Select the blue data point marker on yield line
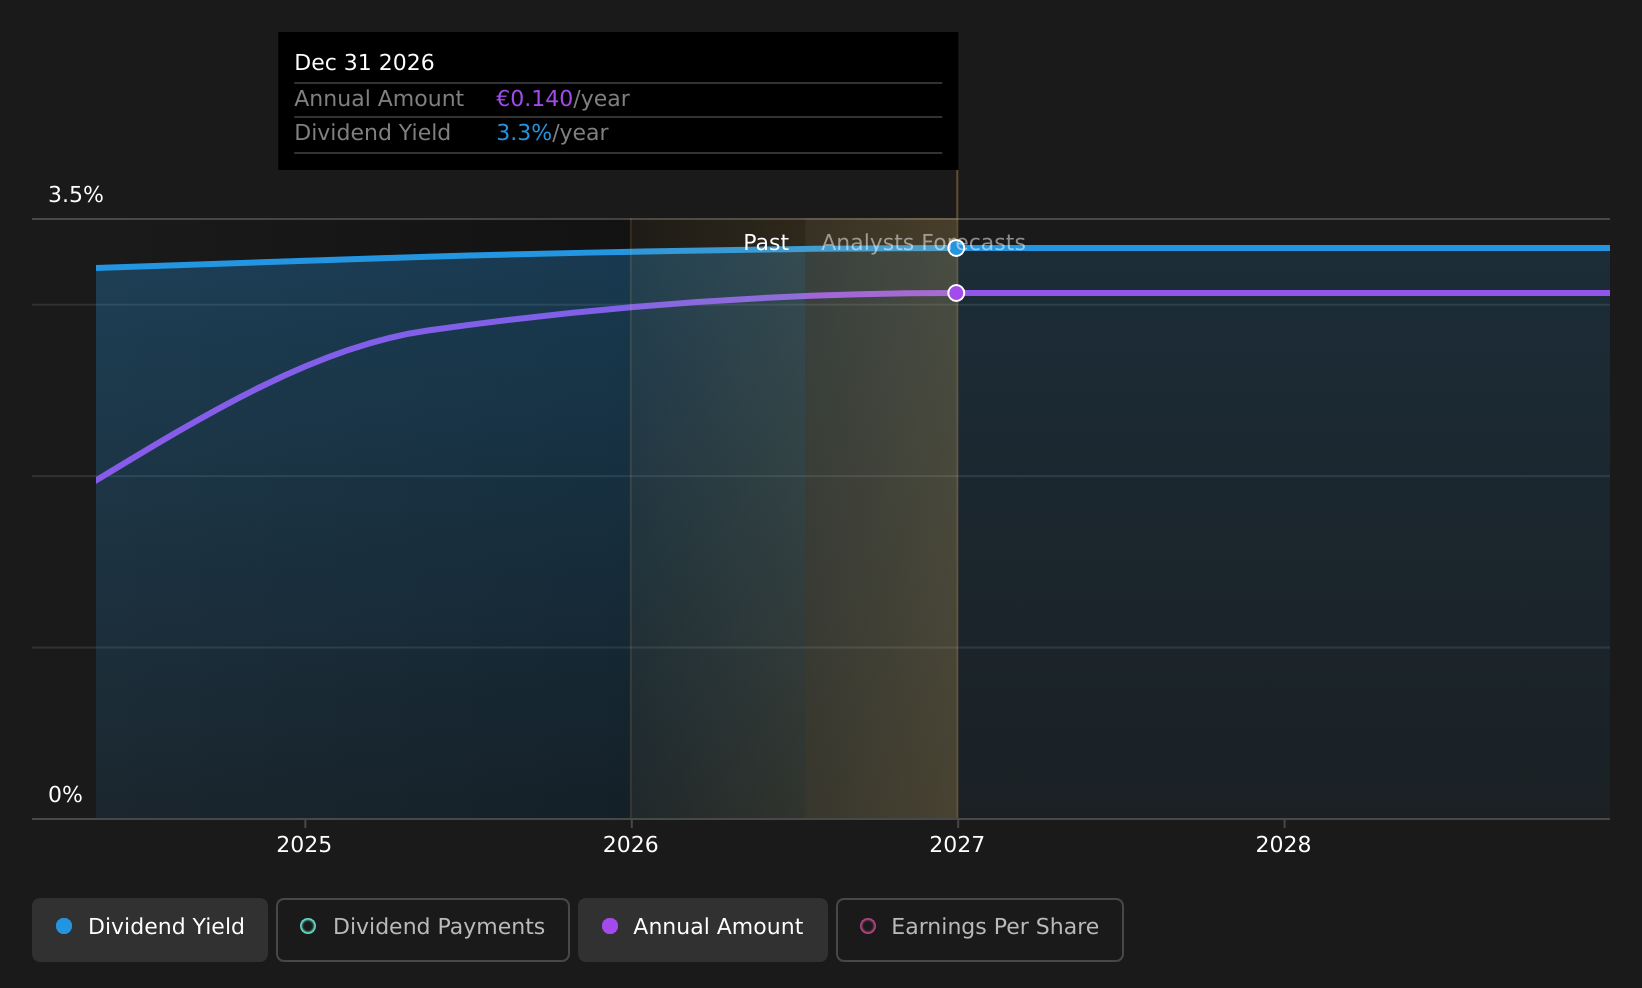This screenshot has height=988, width=1642. (956, 248)
